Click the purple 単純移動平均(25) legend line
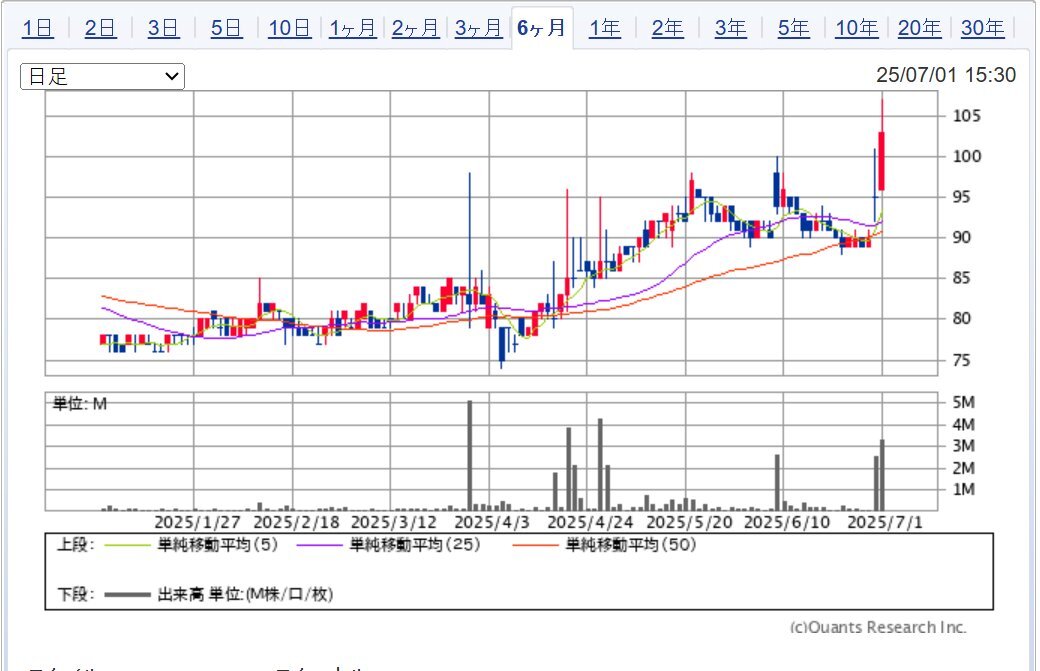The image size is (1040, 671). click(320, 545)
